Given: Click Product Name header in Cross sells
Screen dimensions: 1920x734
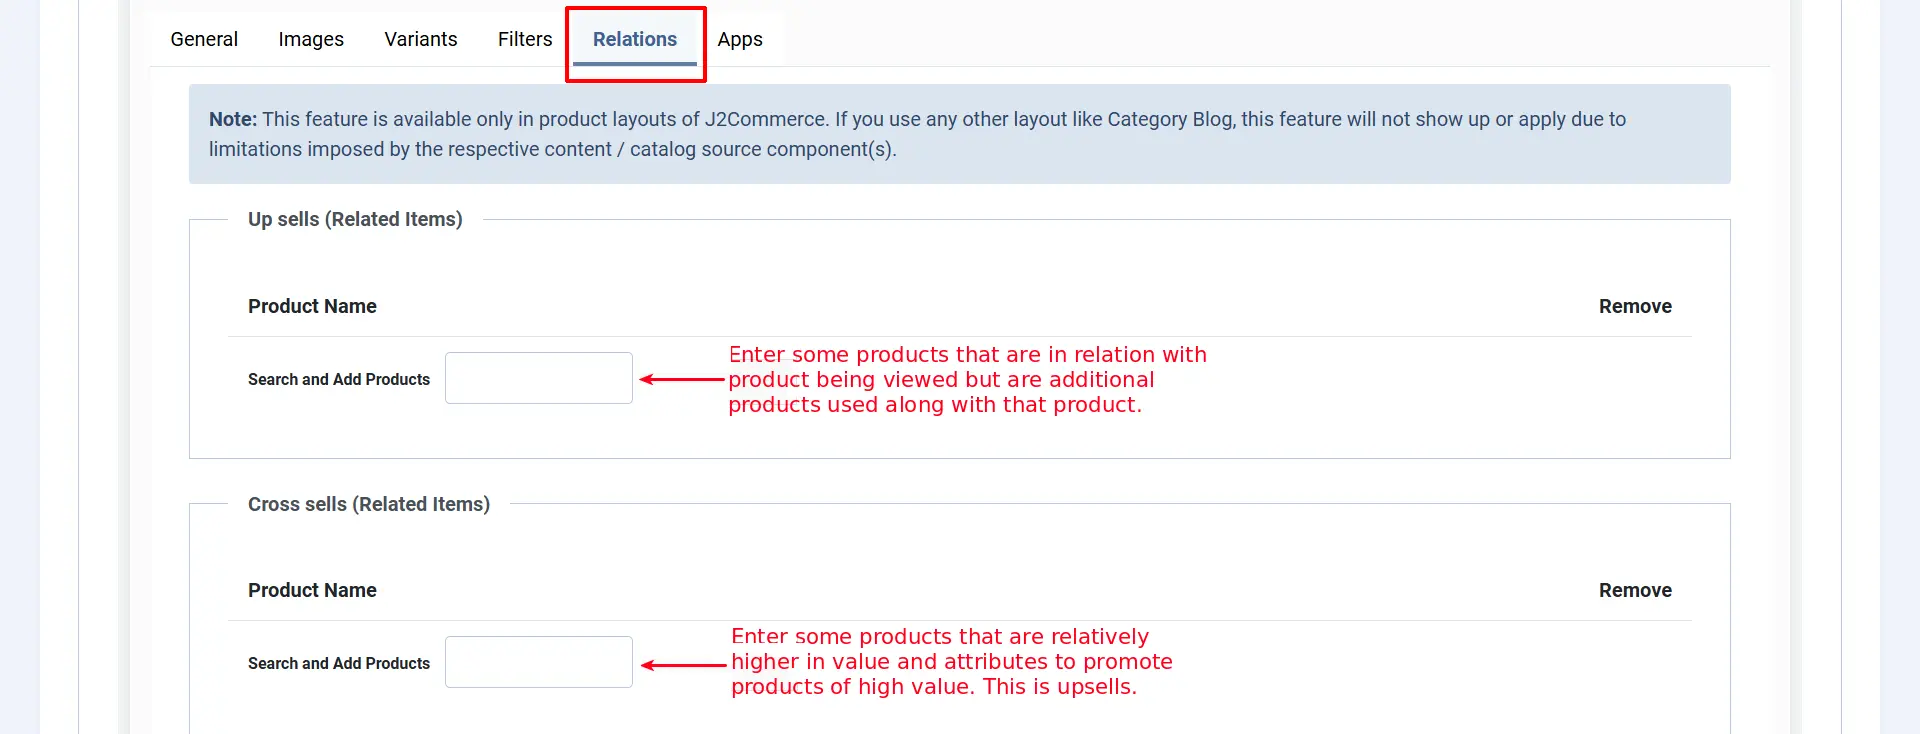Looking at the screenshot, I should pyautogui.click(x=312, y=590).
